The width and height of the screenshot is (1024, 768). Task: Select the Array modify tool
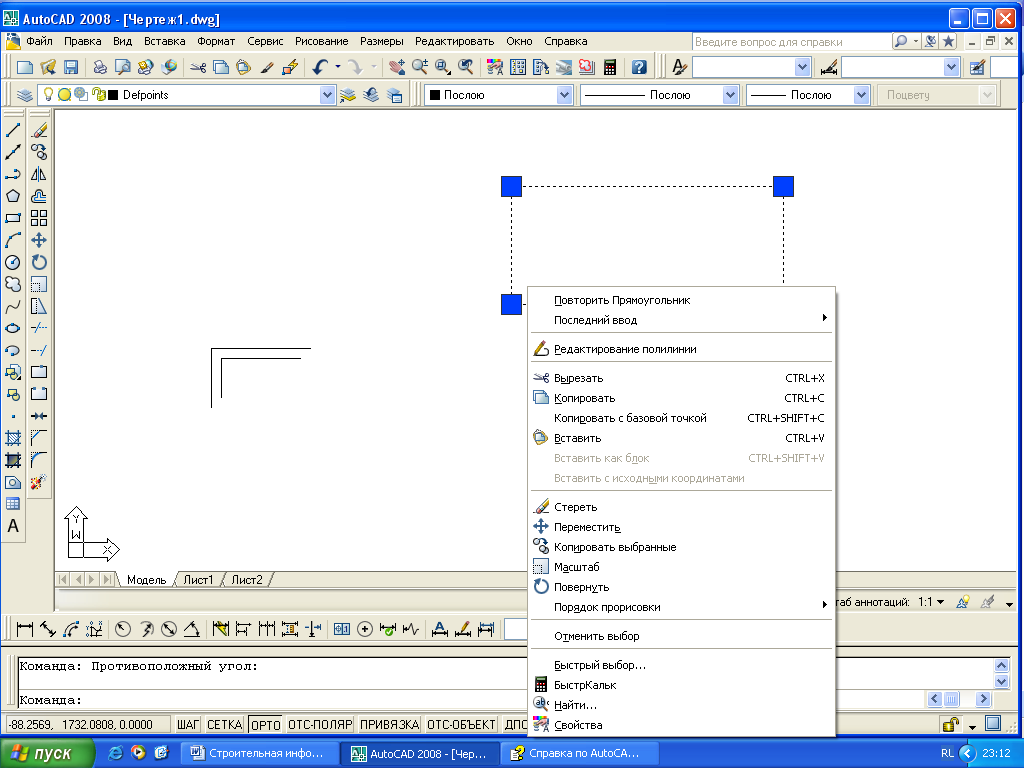(39, 218)
